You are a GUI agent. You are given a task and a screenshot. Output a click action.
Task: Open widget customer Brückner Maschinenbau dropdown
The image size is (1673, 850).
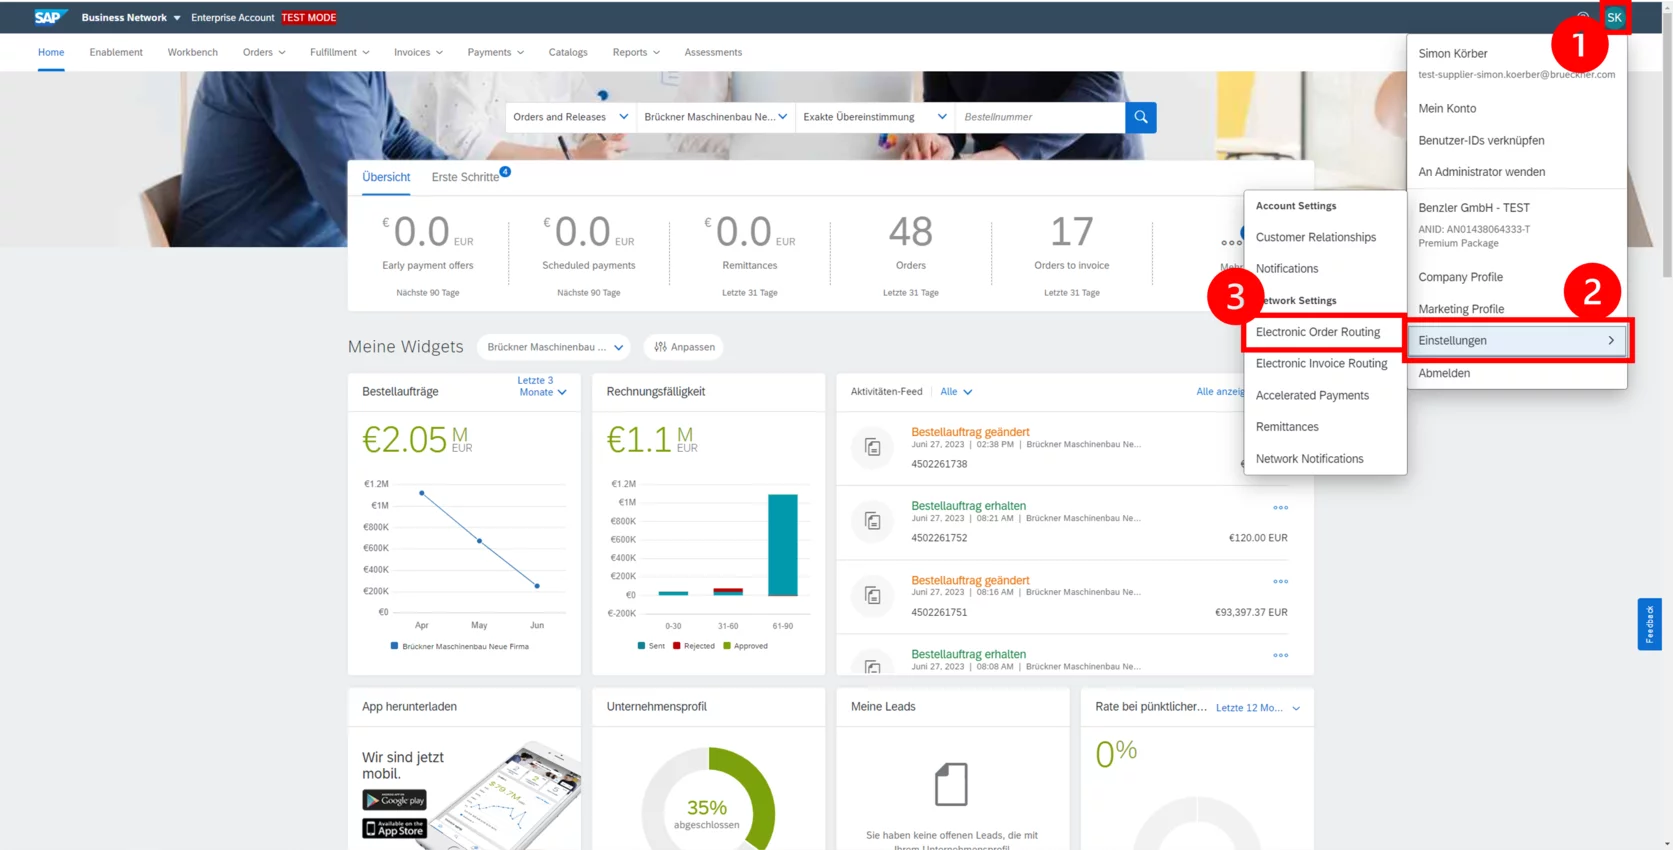(554, 347)
